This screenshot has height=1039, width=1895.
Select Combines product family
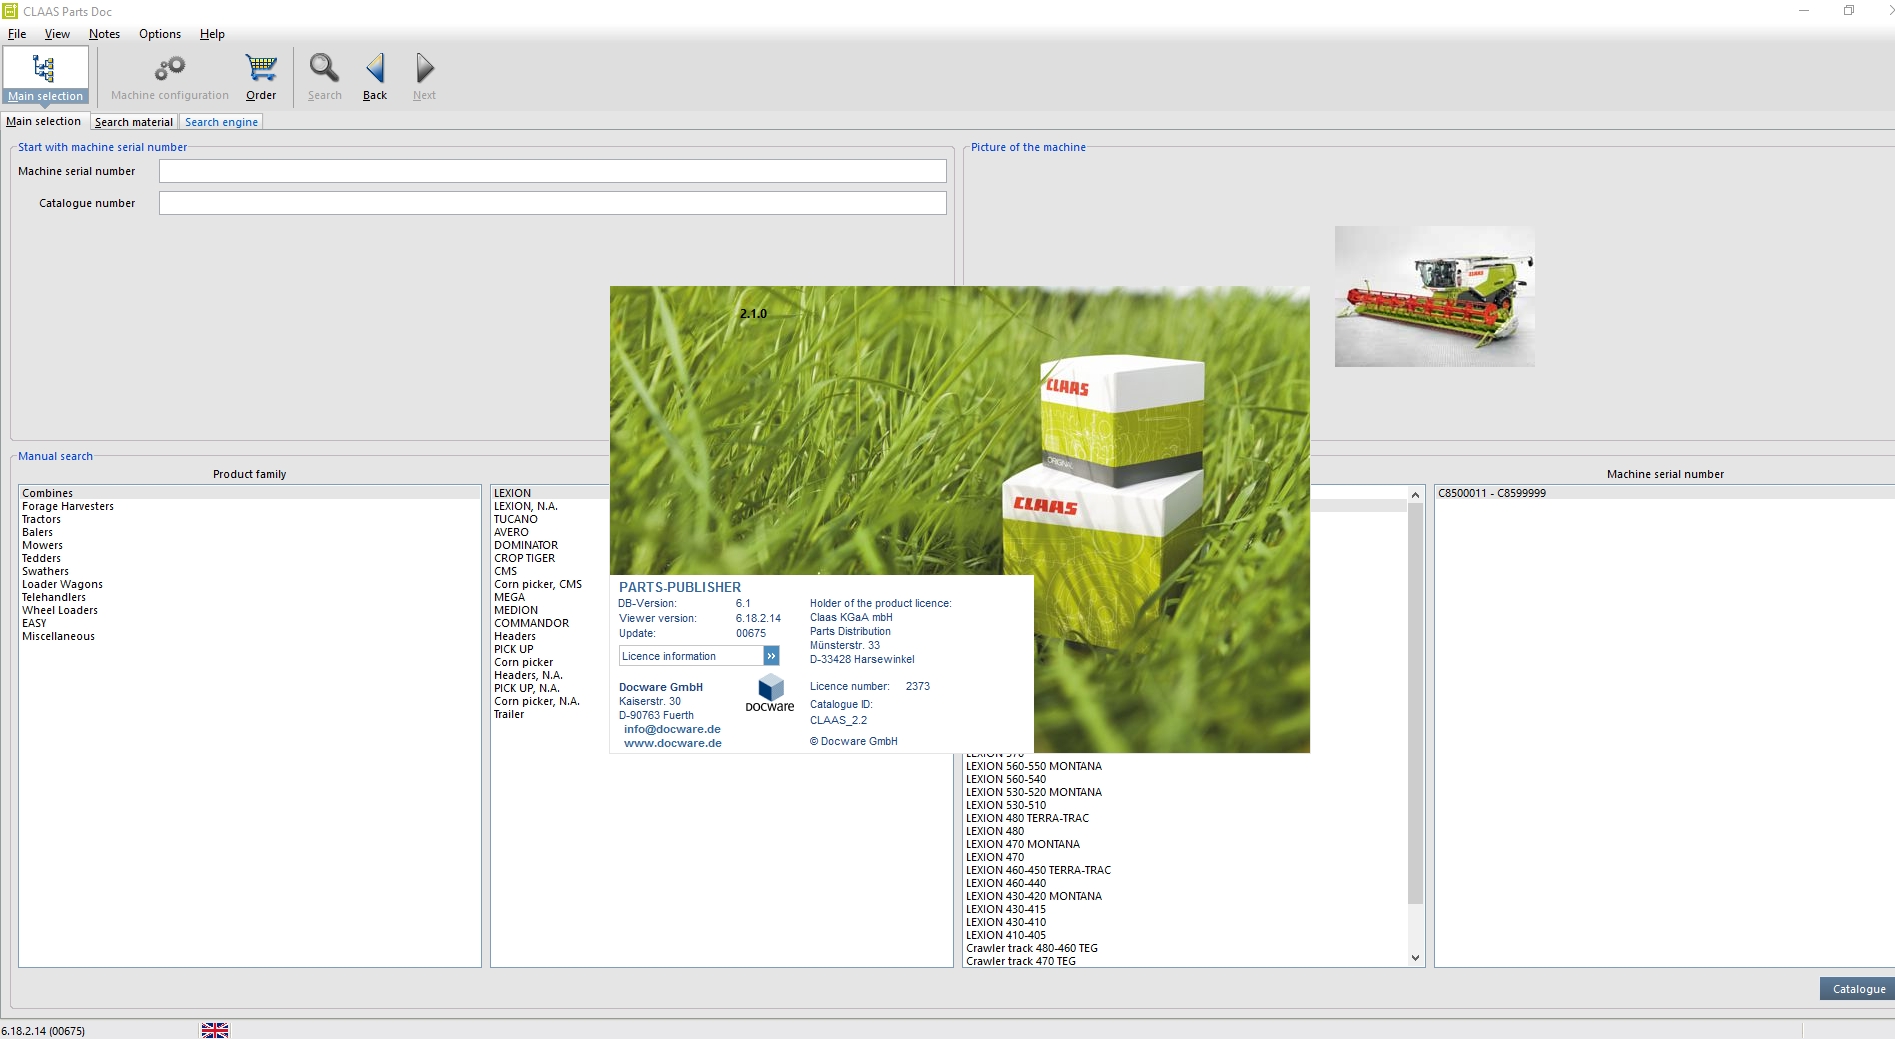[249, 493]
